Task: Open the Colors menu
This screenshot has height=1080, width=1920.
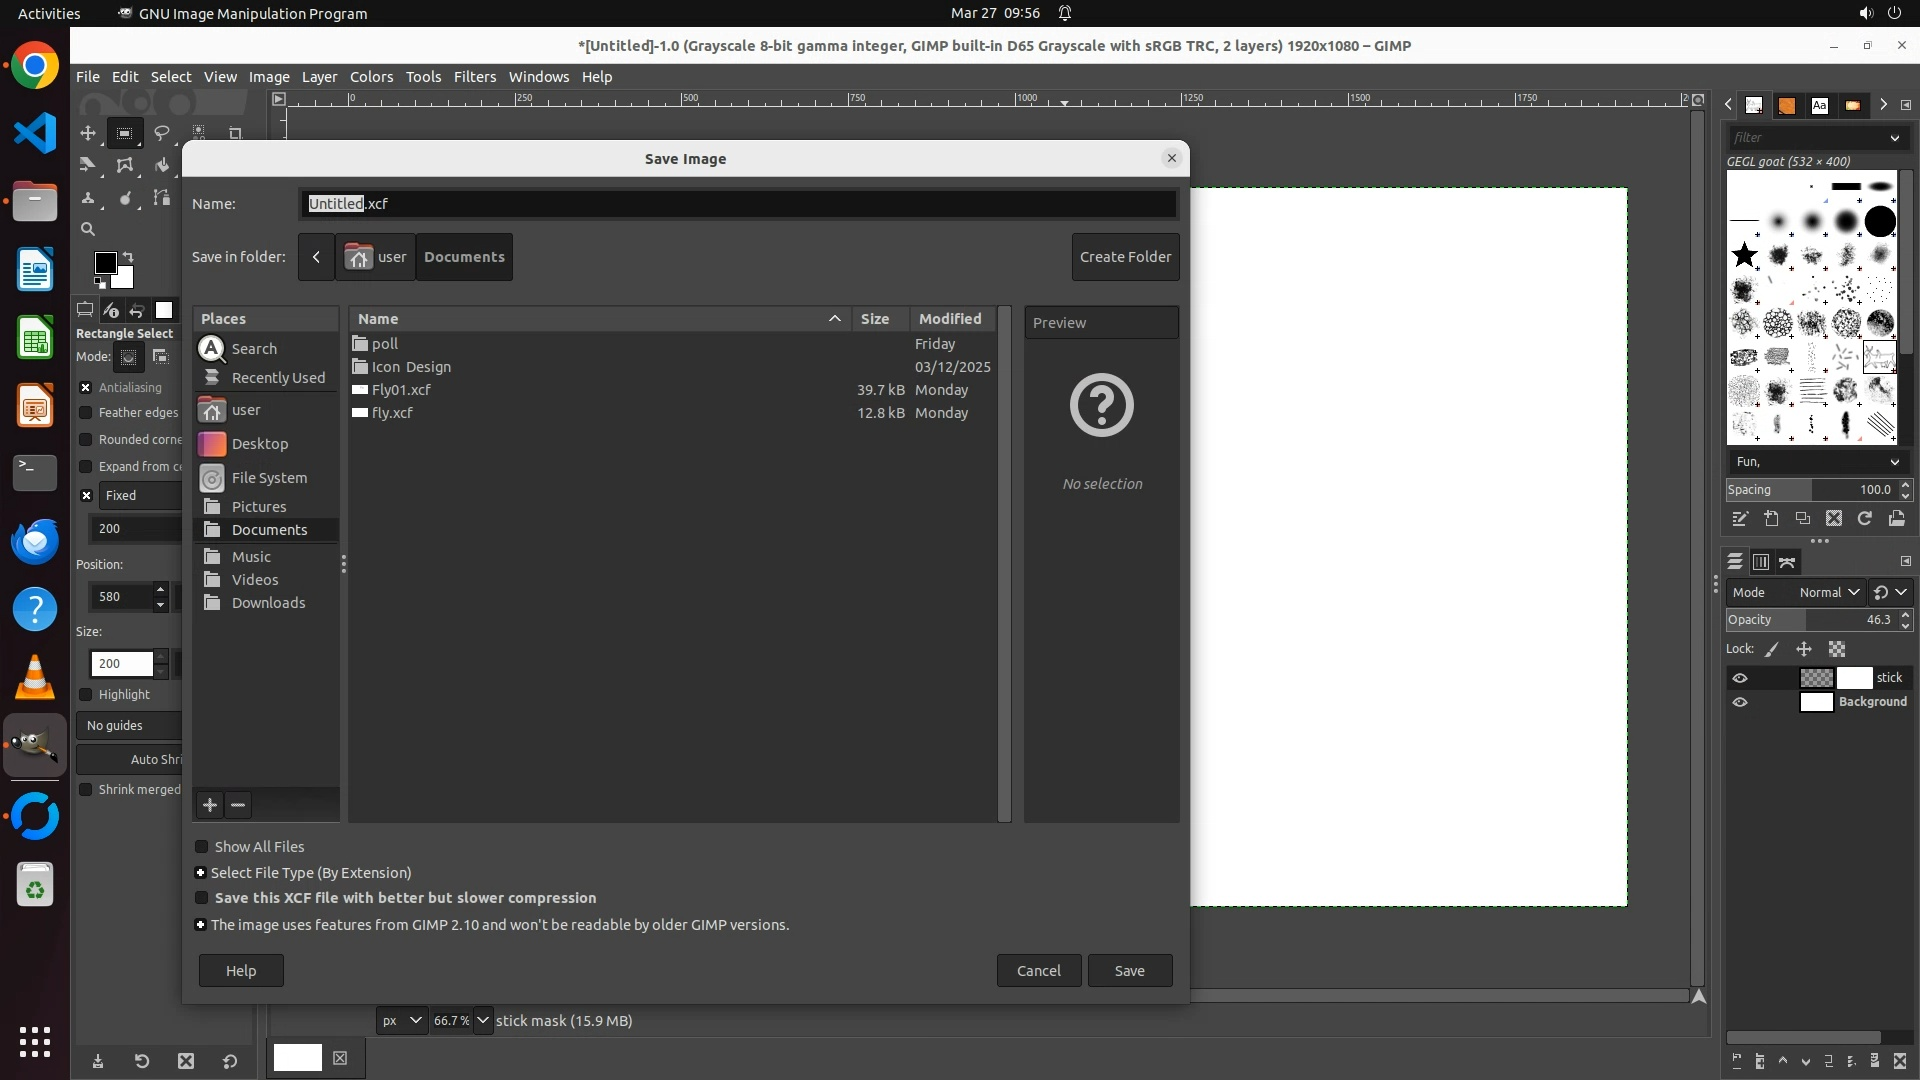Action: 371,77
